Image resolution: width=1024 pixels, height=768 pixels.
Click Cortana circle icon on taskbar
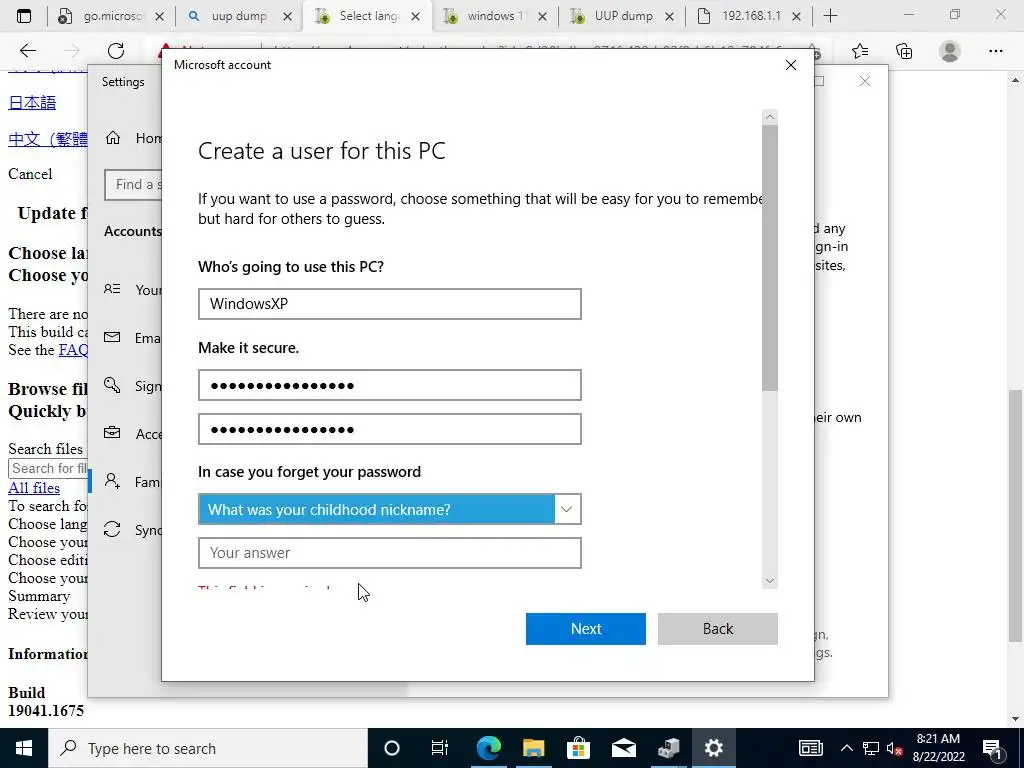tap(391, 748)
